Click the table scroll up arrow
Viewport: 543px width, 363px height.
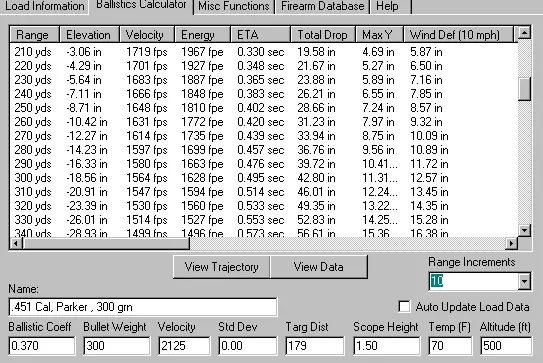(x=524, y=33)
